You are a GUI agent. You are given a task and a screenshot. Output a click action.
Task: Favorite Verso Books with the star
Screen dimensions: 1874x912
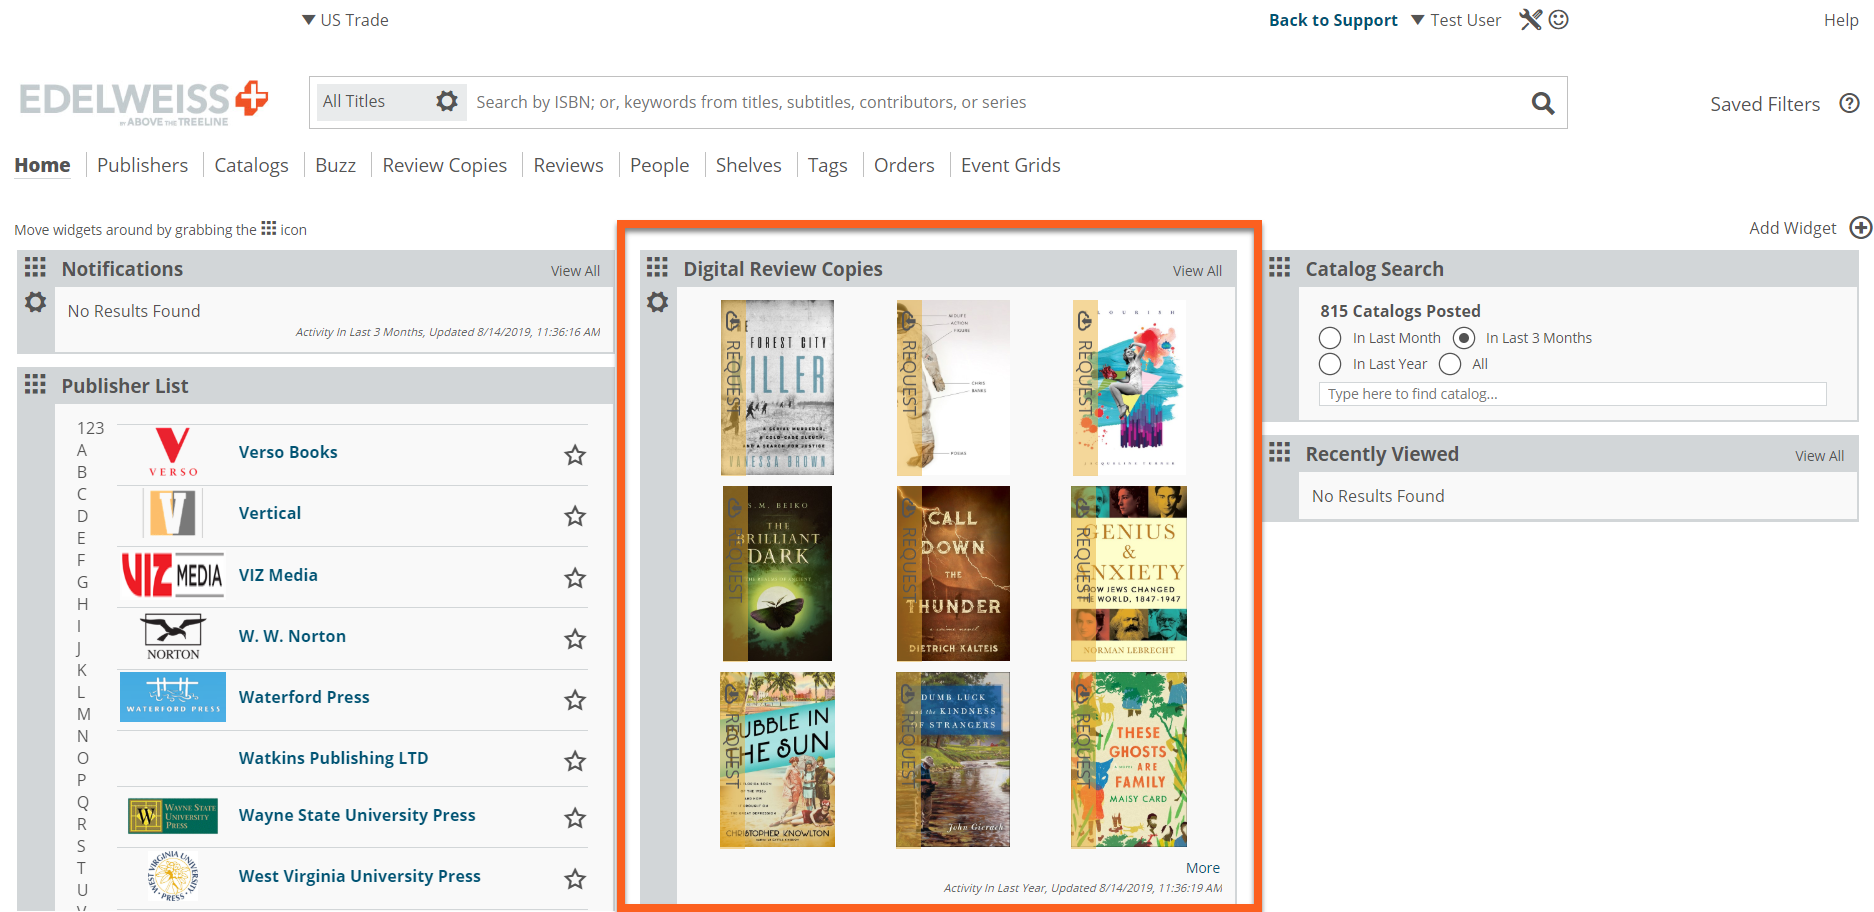point(575,455)
